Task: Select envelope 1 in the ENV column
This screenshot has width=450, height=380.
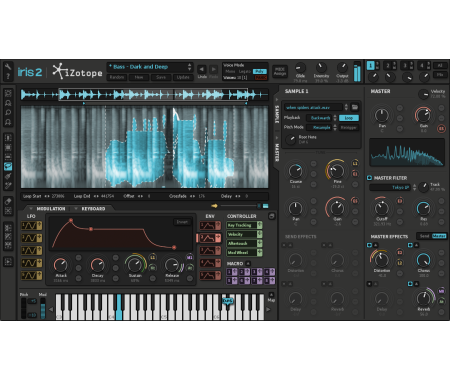Action: tap(210, 226)
